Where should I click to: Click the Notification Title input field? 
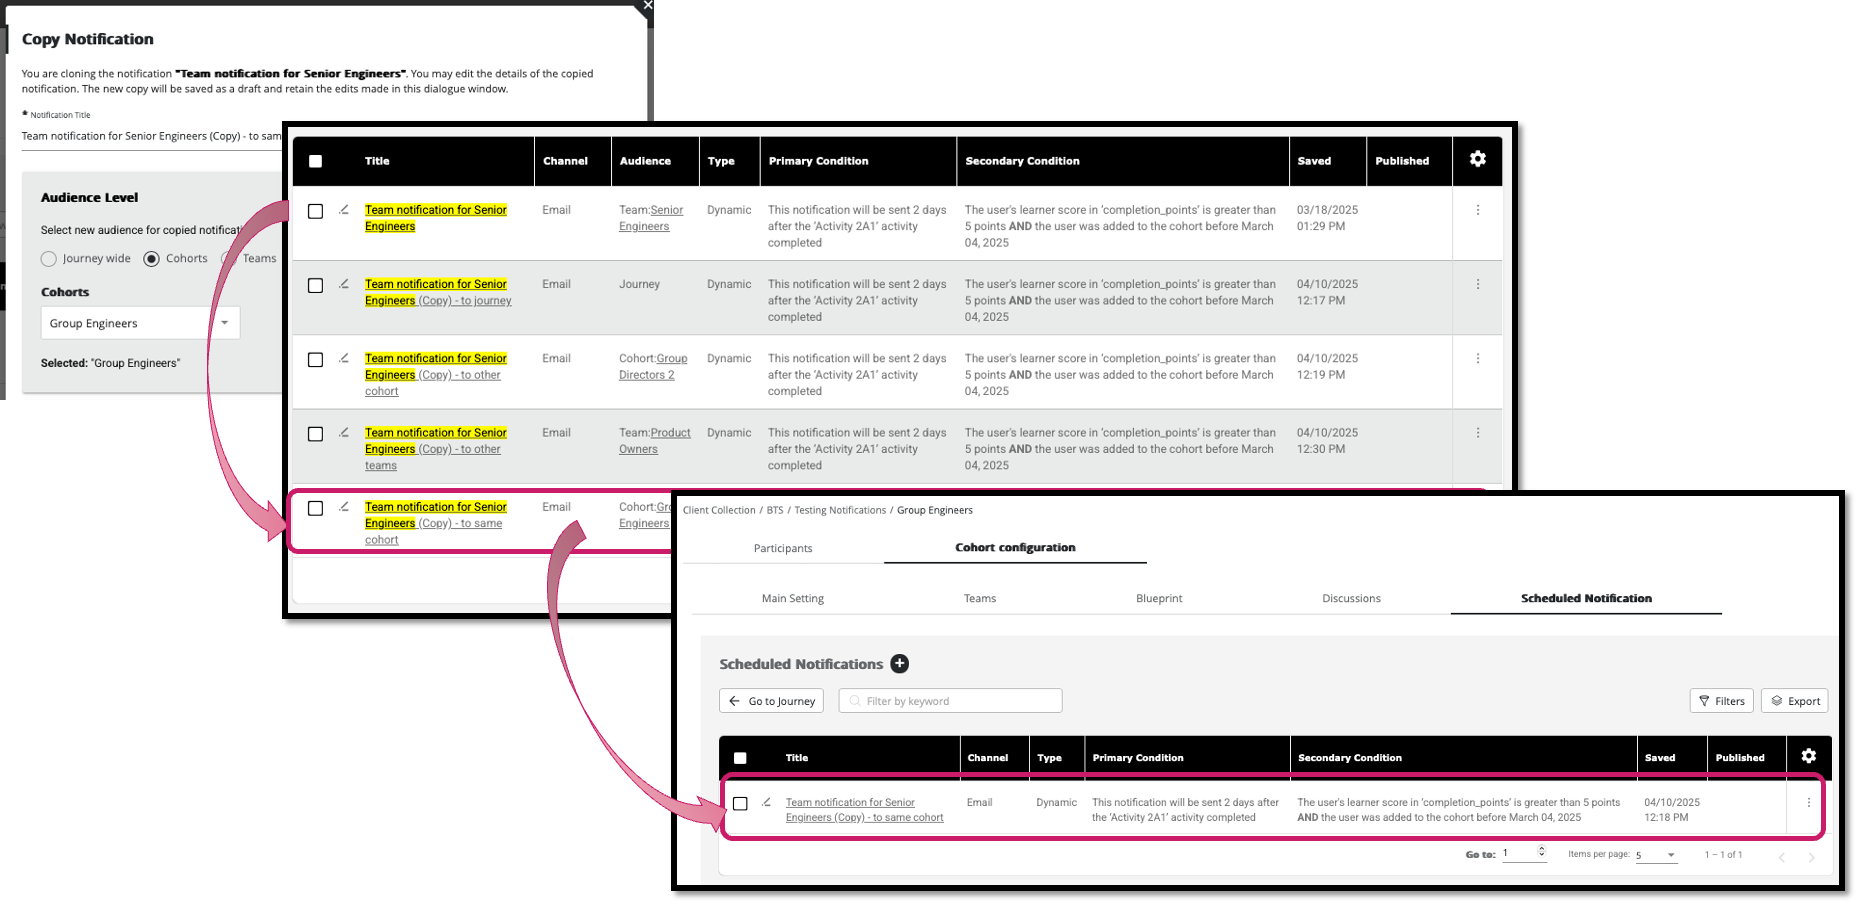click(x=152, y=136)
